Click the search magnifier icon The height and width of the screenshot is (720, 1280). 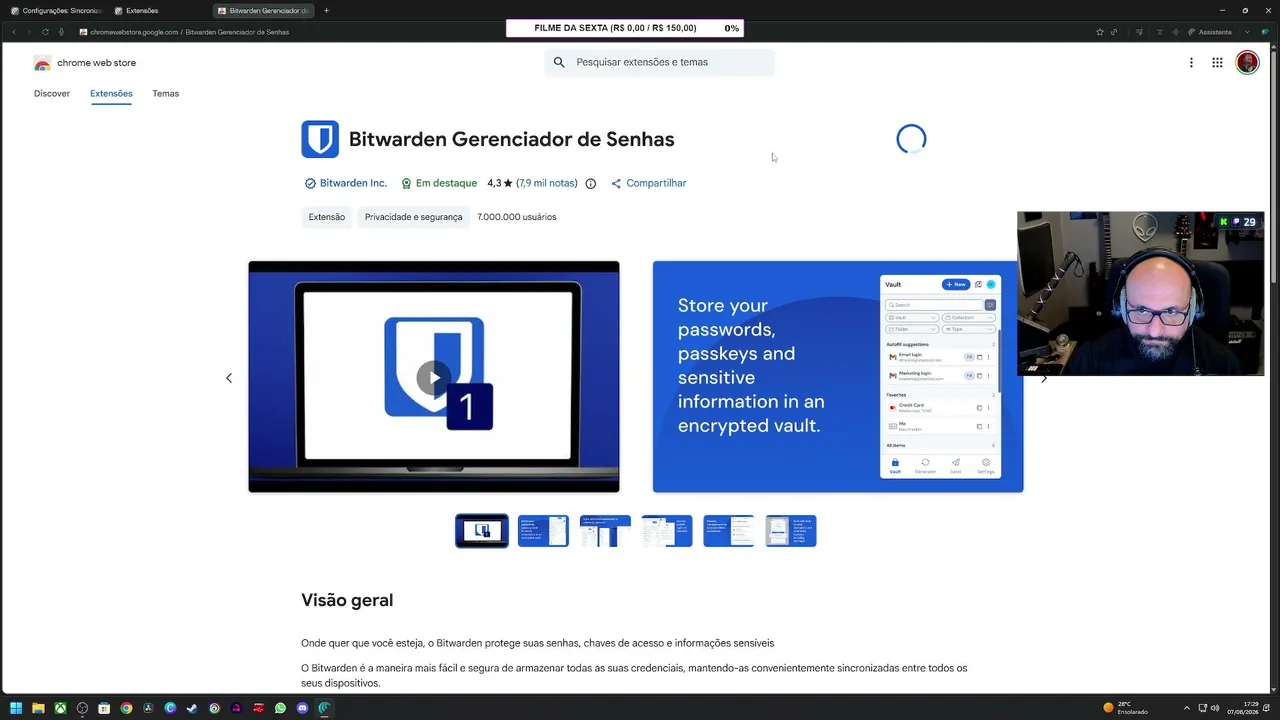click(x=559, y=62)
